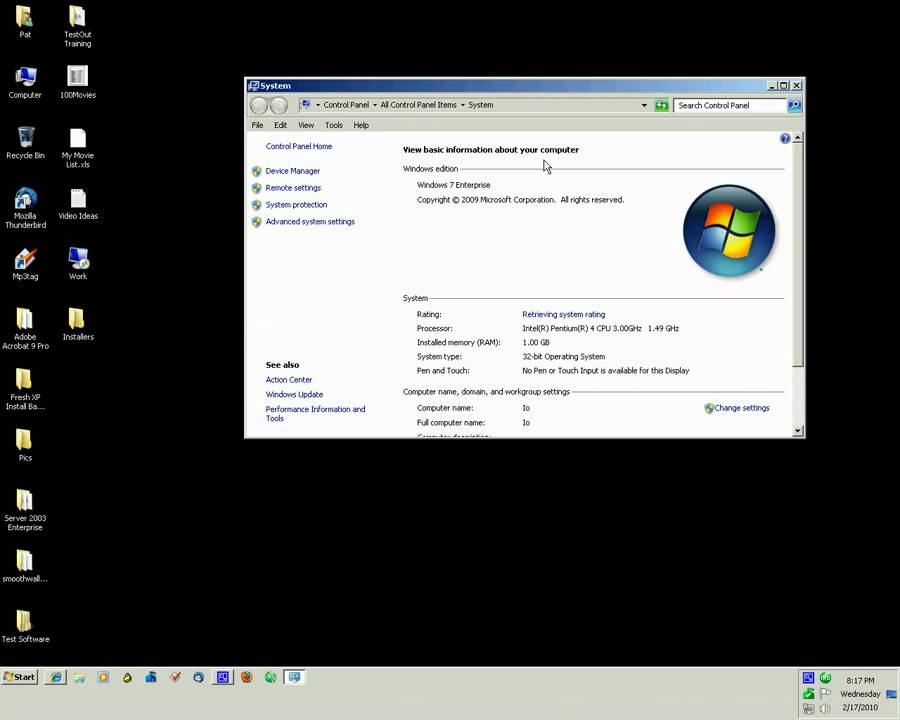Click the blue help question mark icon
This screenshot has width=900, height=720.
tap(785, 138)
